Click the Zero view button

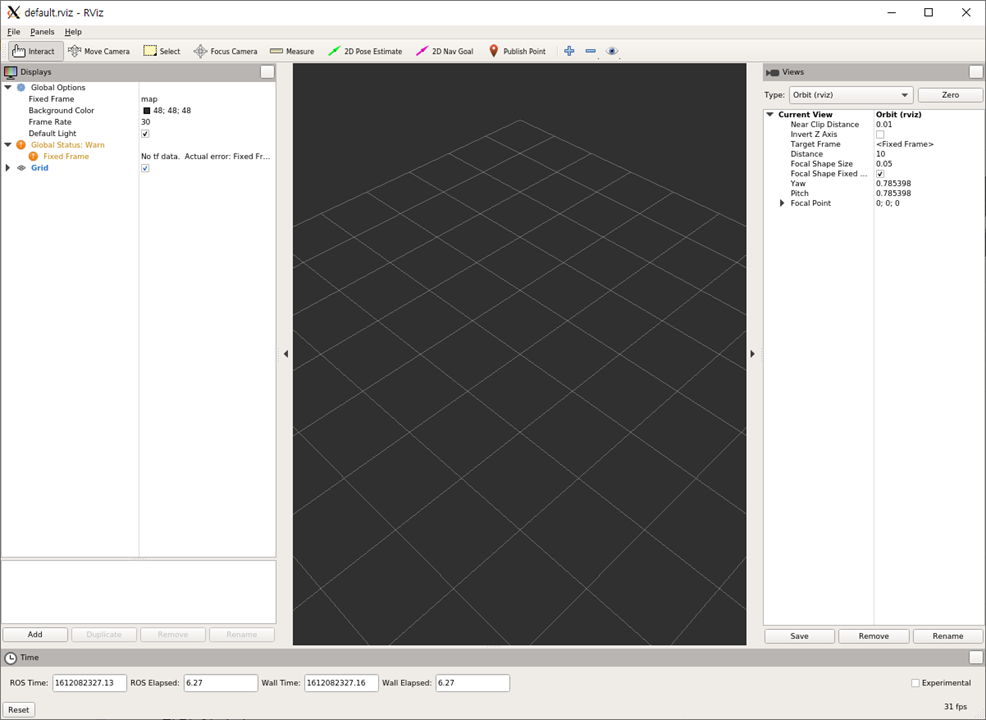pyautogui.click(x=950, y=95)
